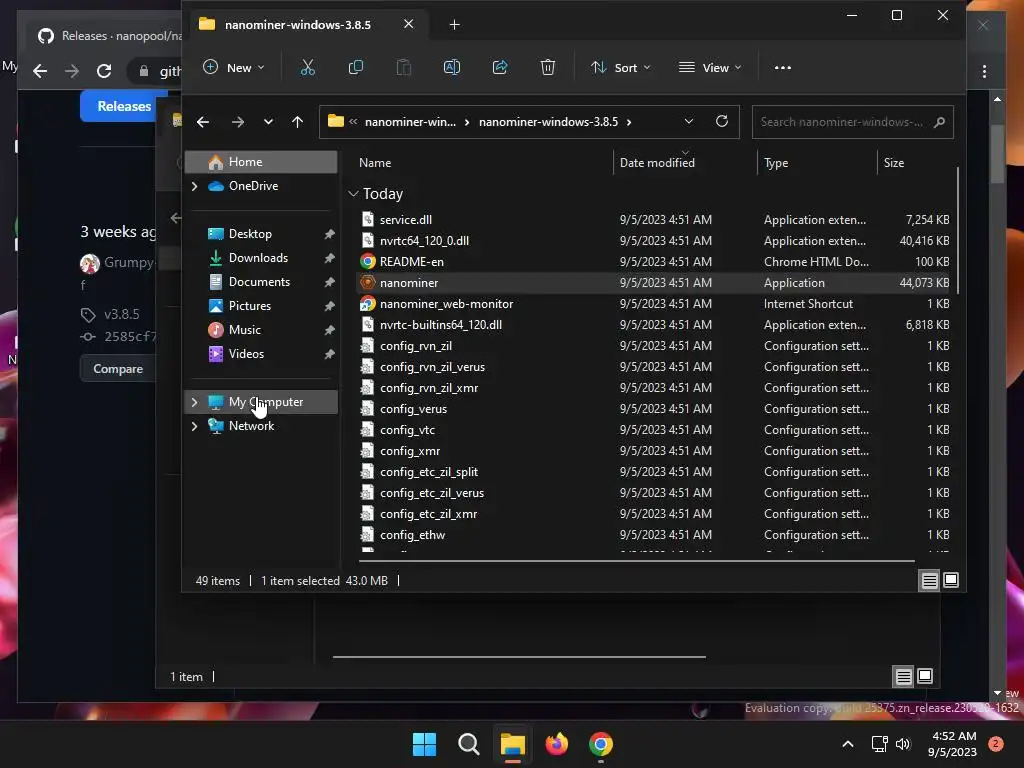
Task: Open the recent locations dropdown chevron
Action: pos(268,122)
